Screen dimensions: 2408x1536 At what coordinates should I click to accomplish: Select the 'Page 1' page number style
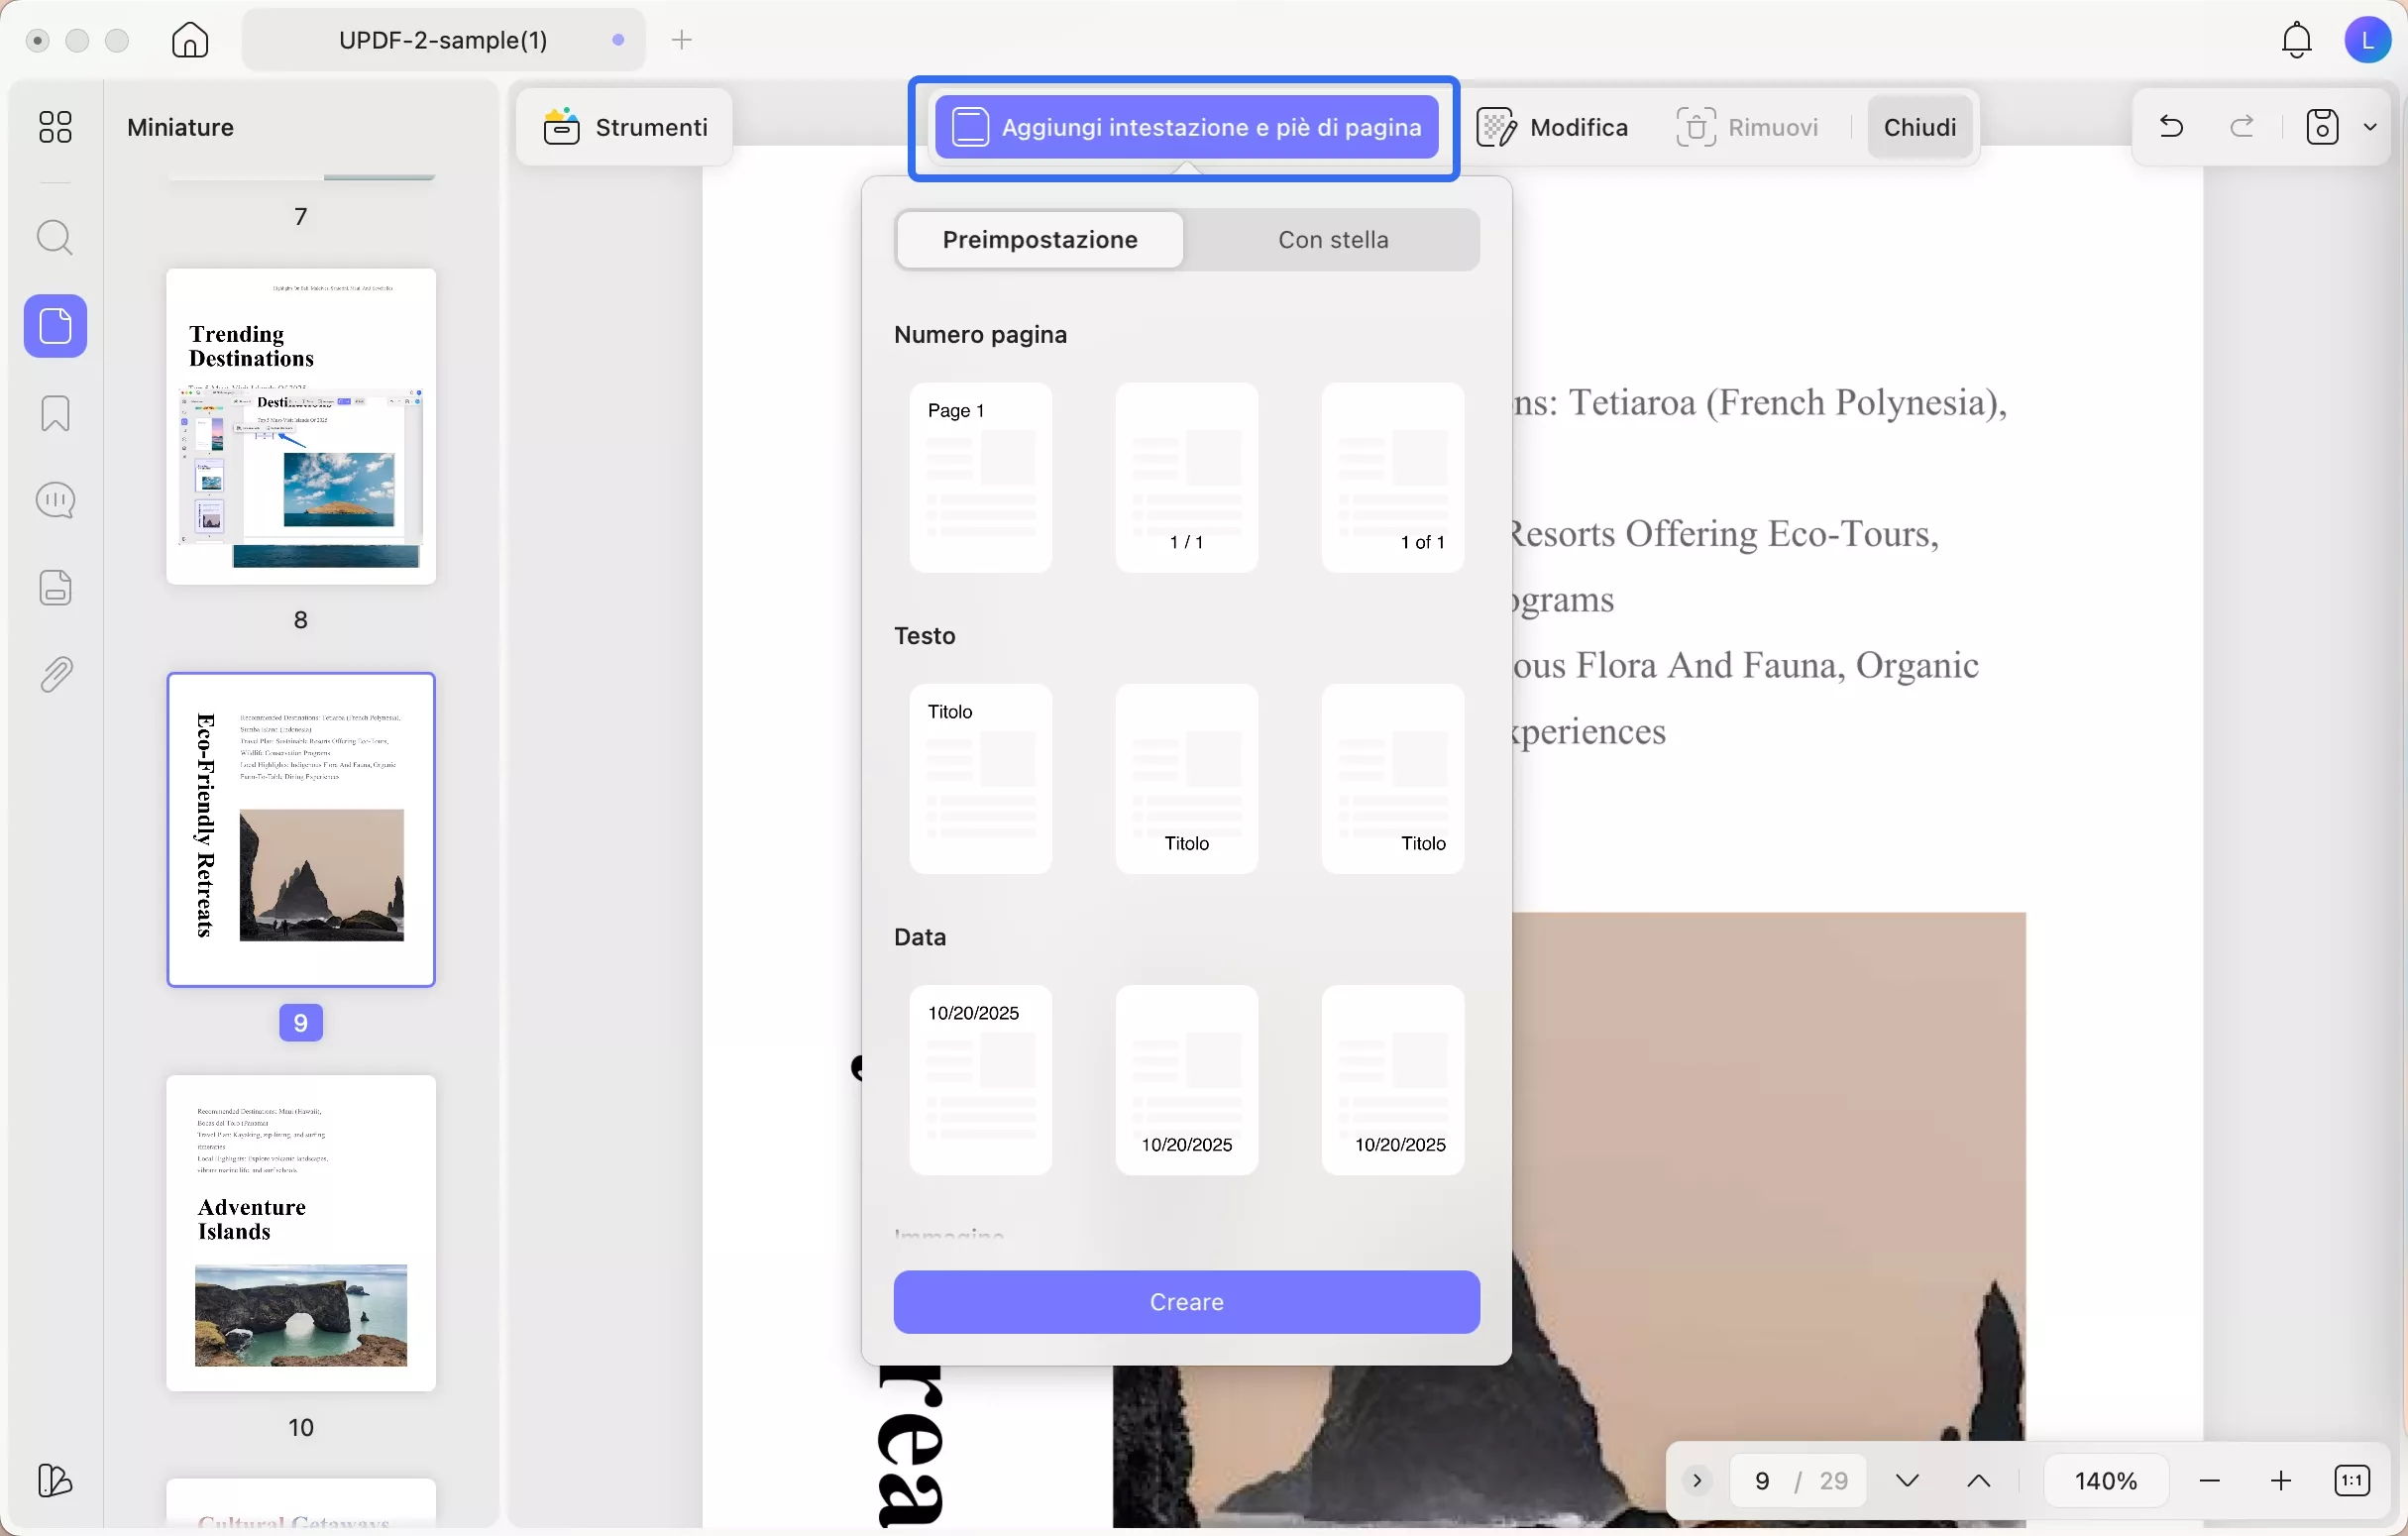click(981, 477)
